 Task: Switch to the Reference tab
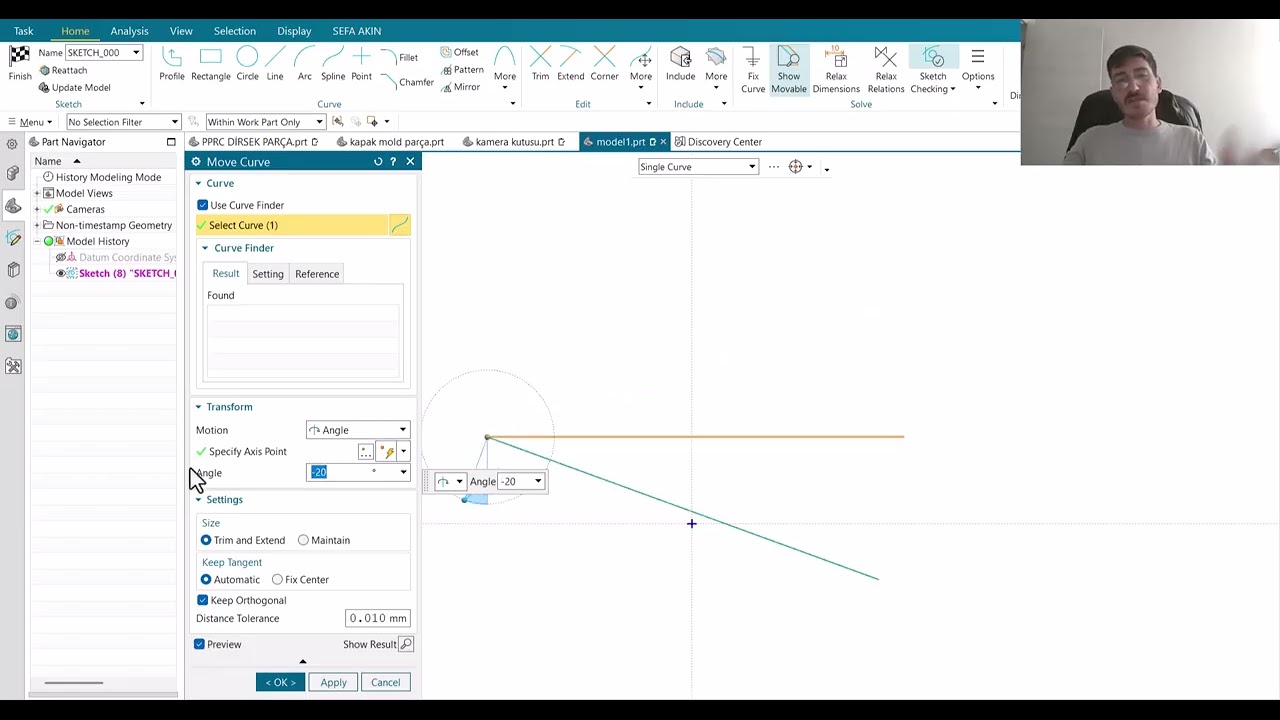pyautogui.click(x=317, y=274)
